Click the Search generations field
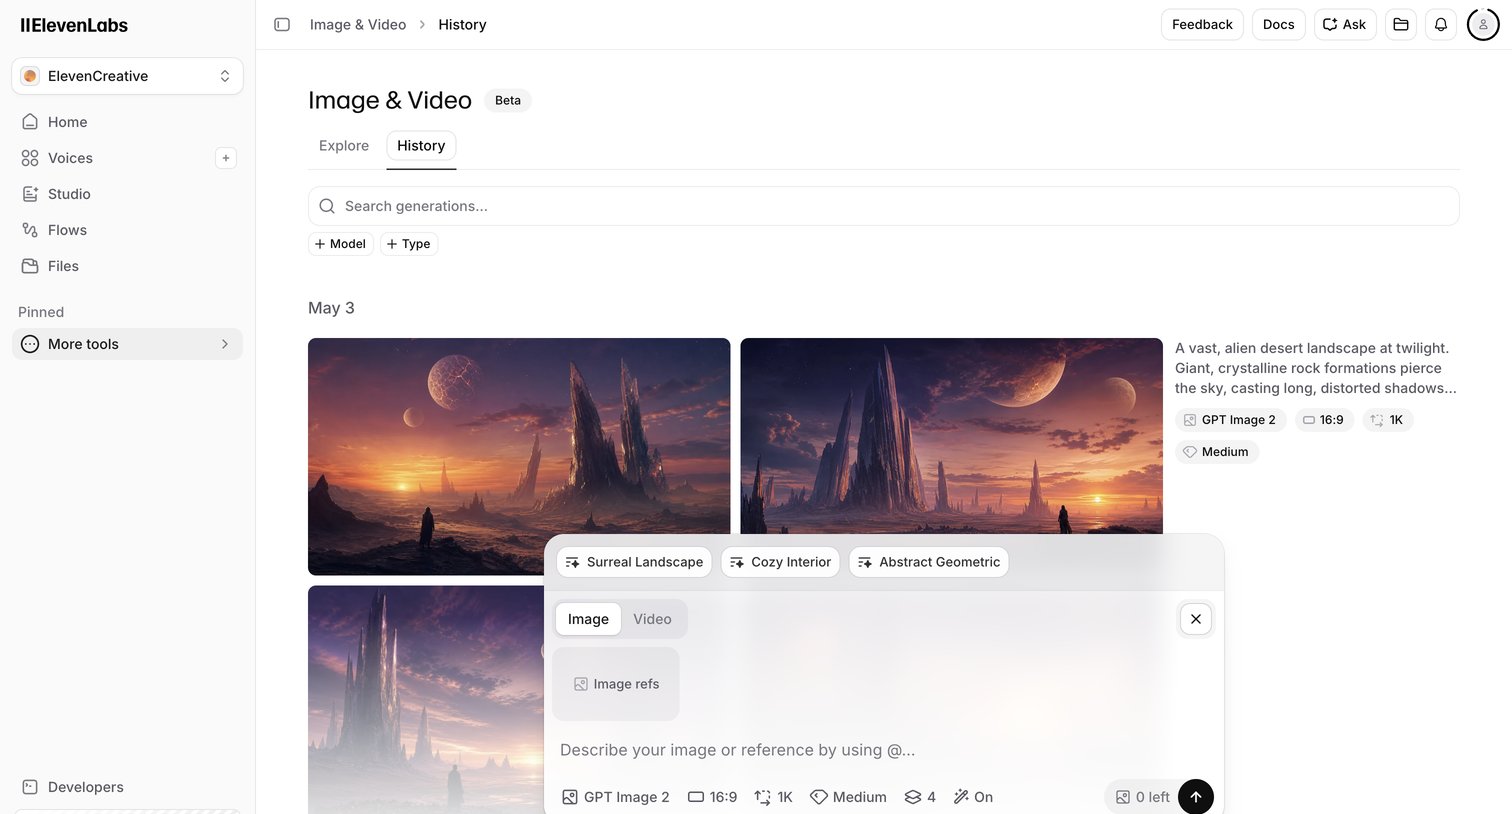Screen dimensions: 1512x814 883,206
